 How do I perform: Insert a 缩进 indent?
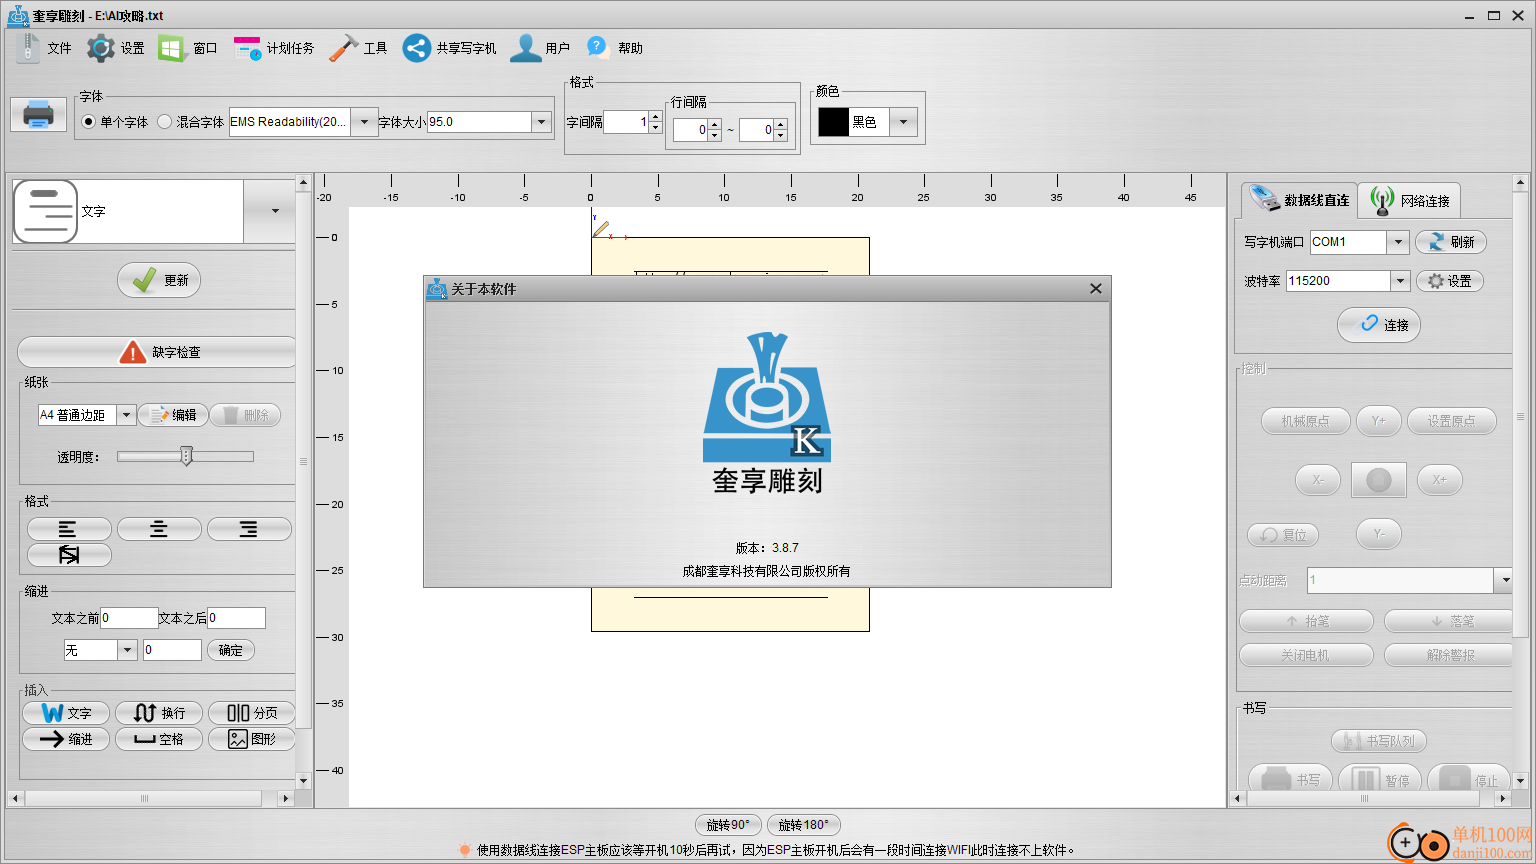(66, 739)
